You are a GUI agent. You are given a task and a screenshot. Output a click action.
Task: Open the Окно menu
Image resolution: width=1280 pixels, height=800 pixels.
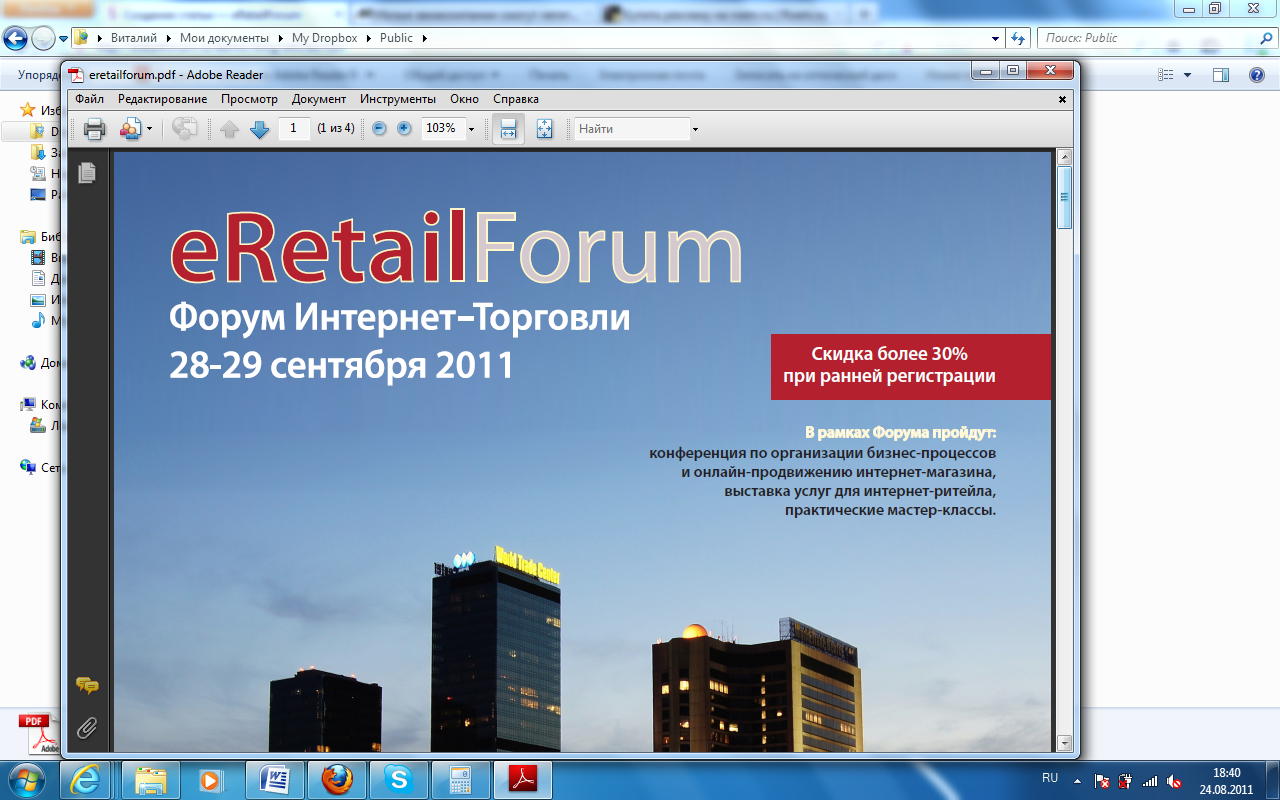tap(465, 99)
